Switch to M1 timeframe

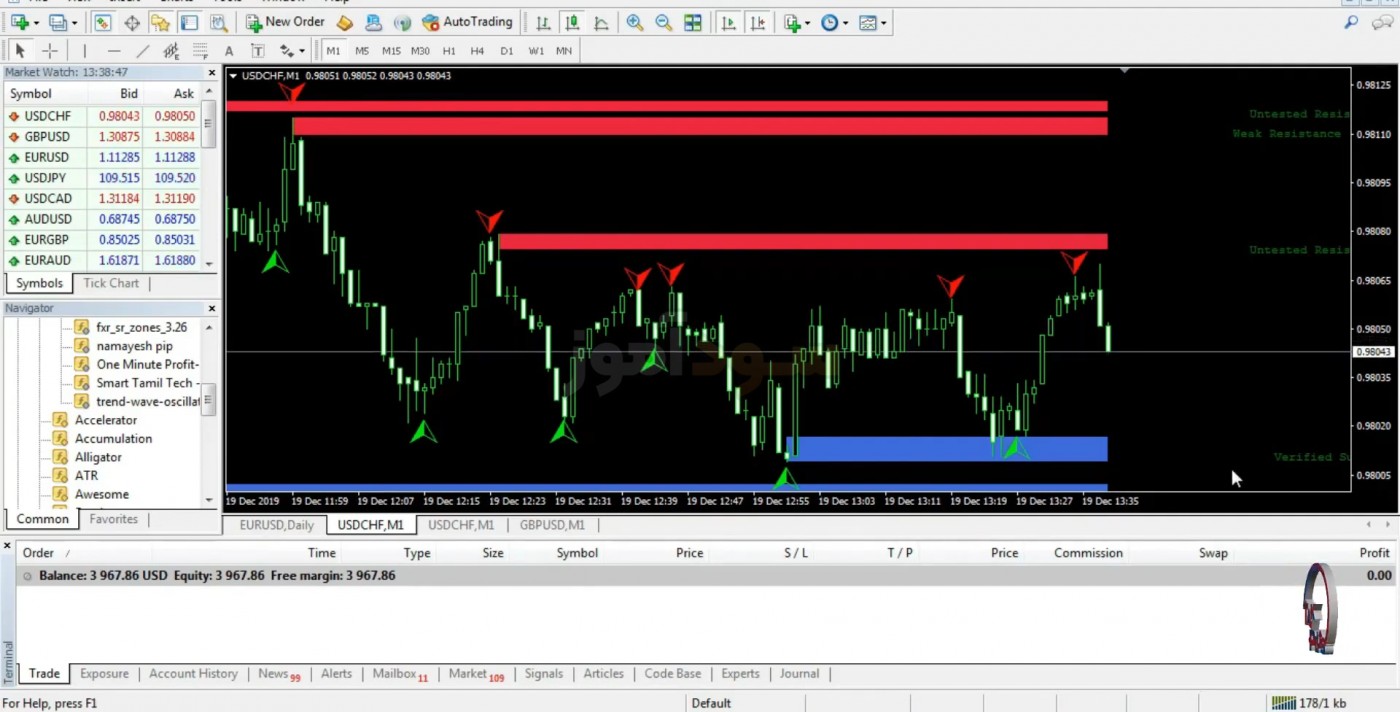click(333, 51)
